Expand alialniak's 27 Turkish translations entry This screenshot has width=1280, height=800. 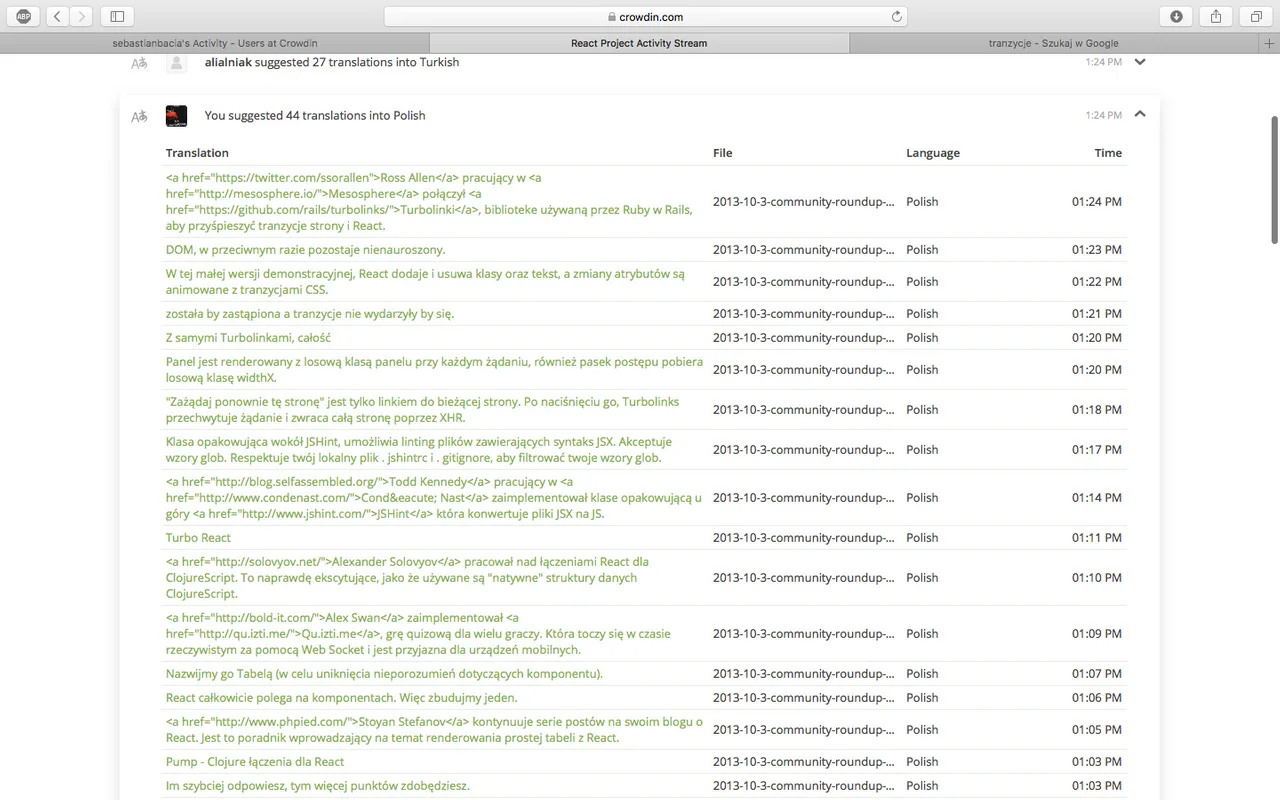click(1140, 62)
